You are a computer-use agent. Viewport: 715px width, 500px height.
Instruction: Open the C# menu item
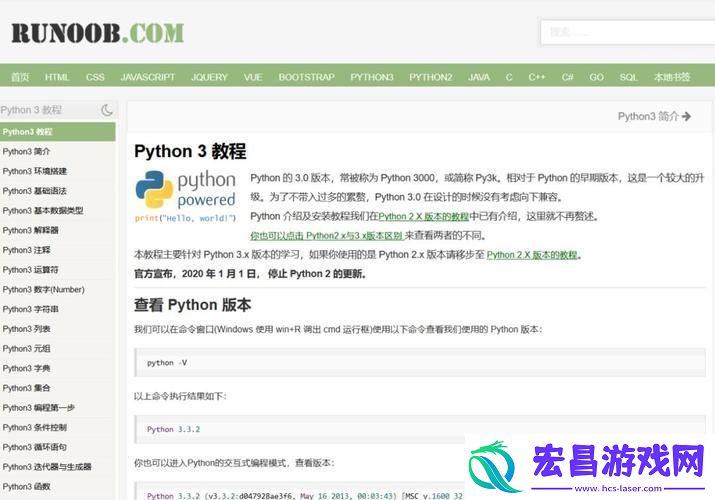pyautogui.click(x=568, y=77)
